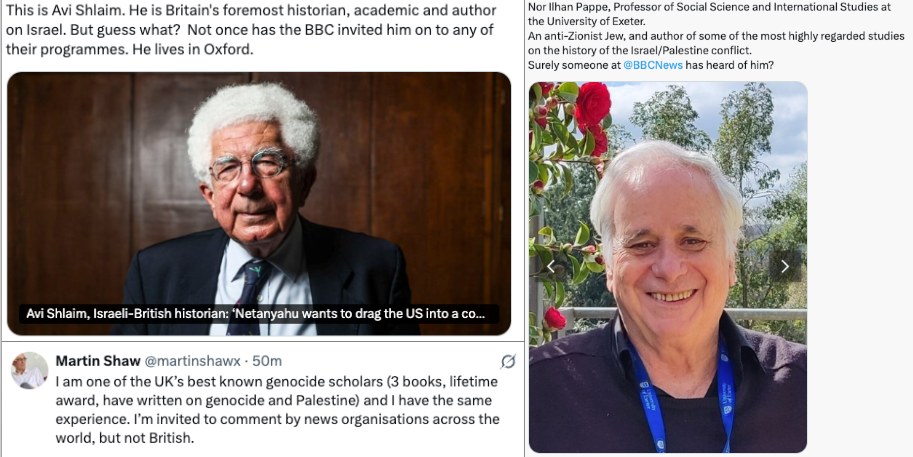Enlarge the smiling man photo with lanyard
The height and width of the screenshot is (457, 913).
668,267
